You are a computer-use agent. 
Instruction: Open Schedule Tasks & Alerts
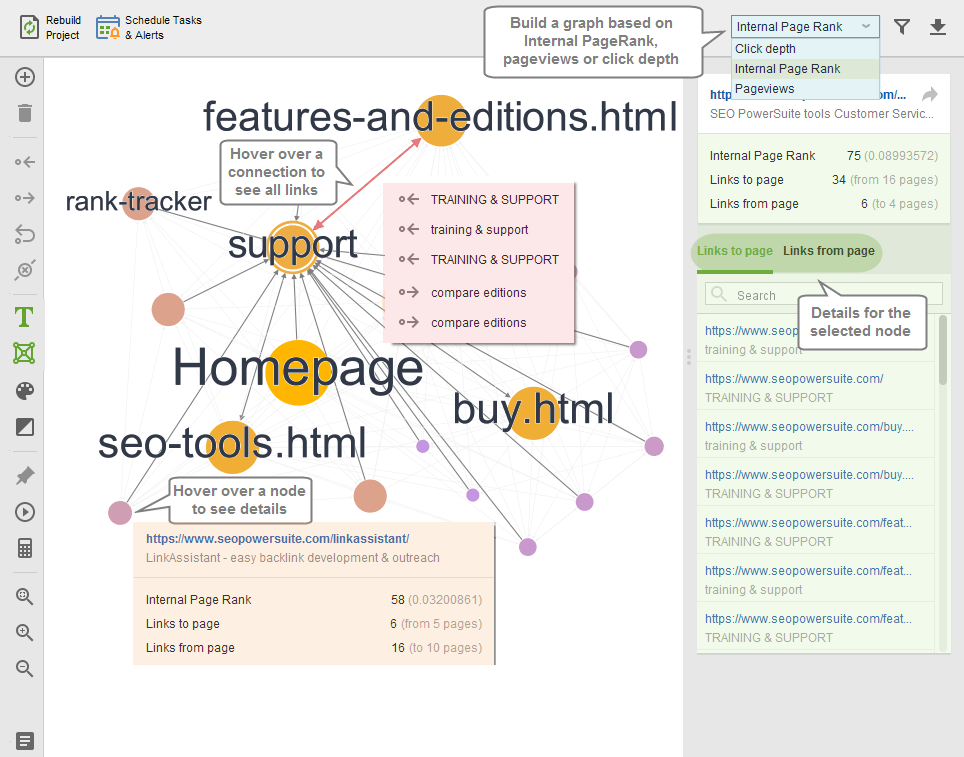[149, 27]
